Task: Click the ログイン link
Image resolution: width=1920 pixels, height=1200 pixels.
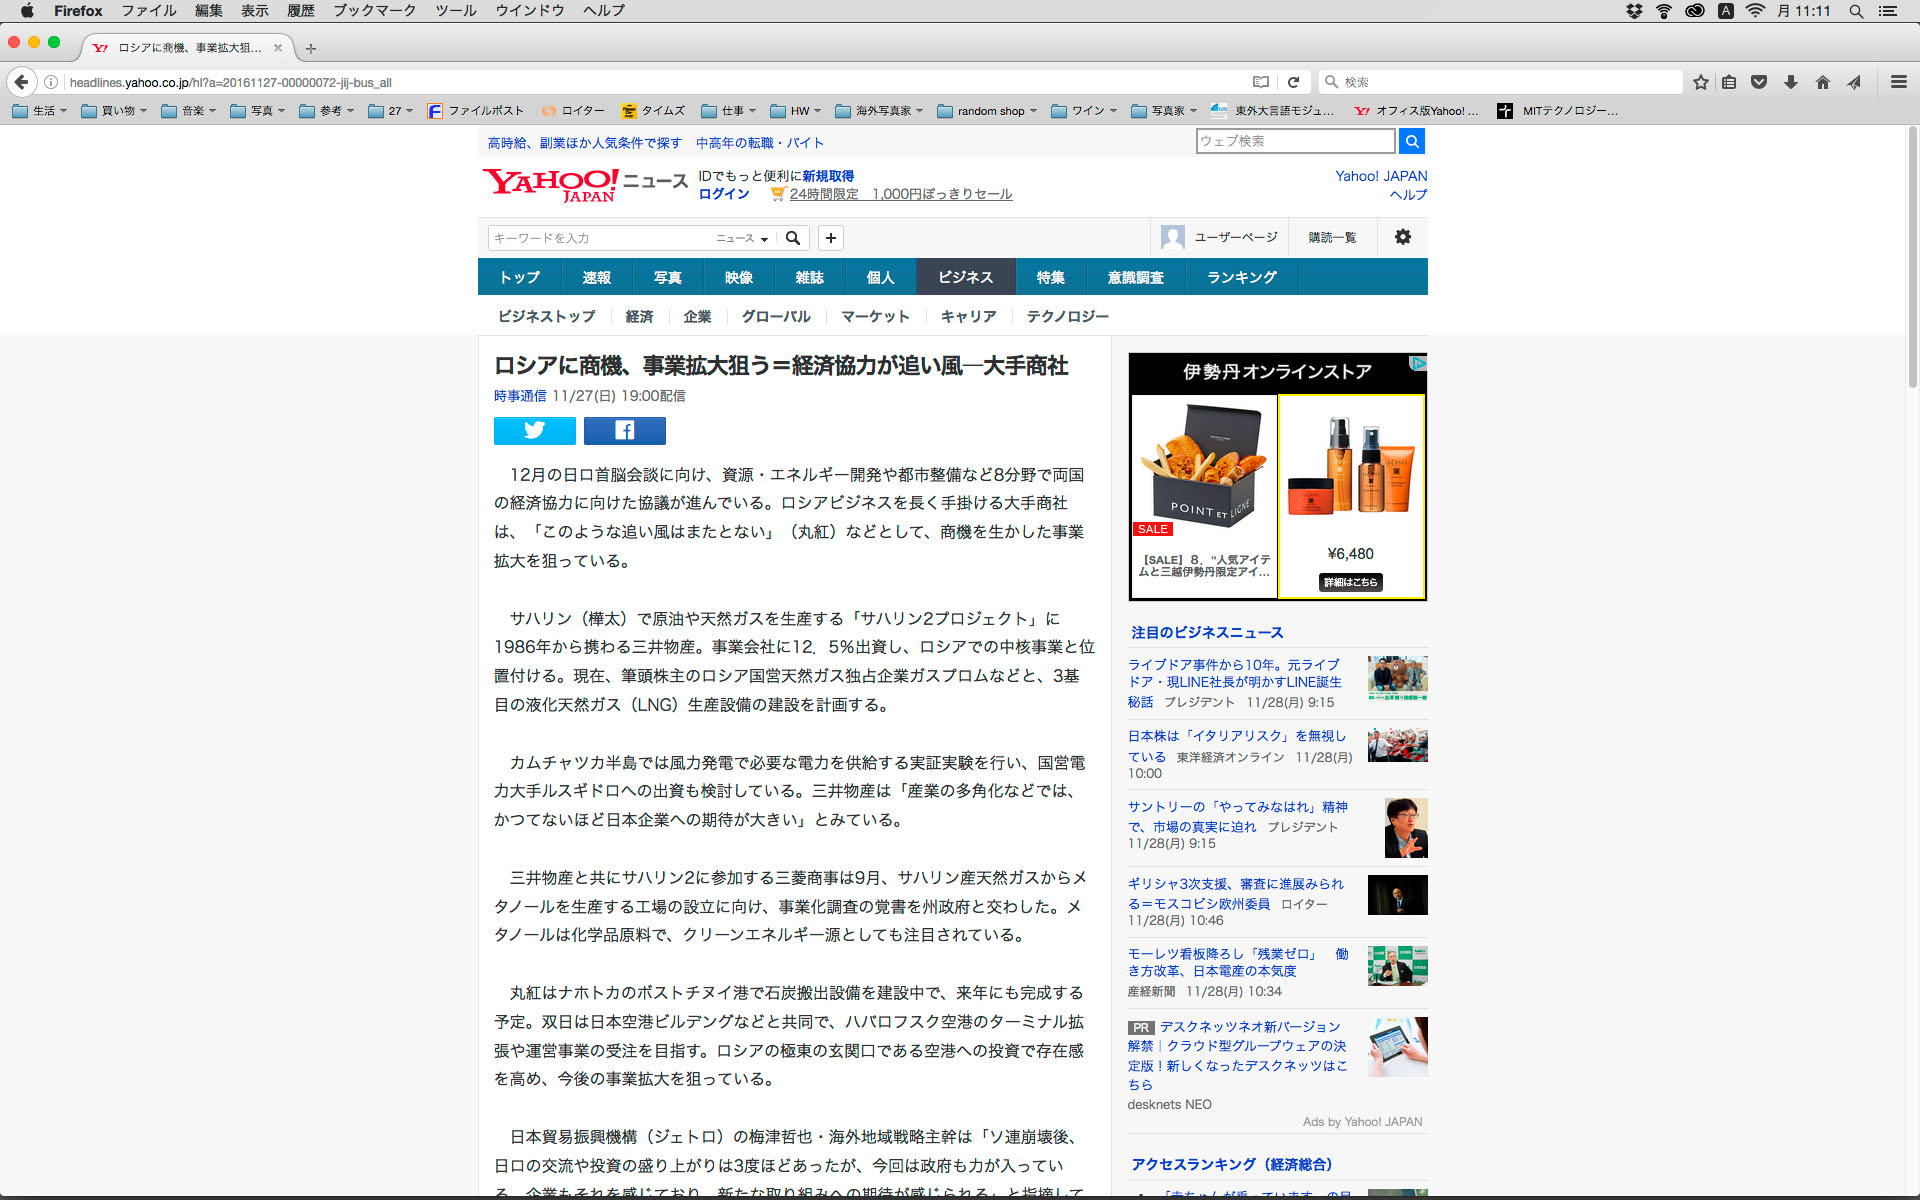Action: point(723,194)
